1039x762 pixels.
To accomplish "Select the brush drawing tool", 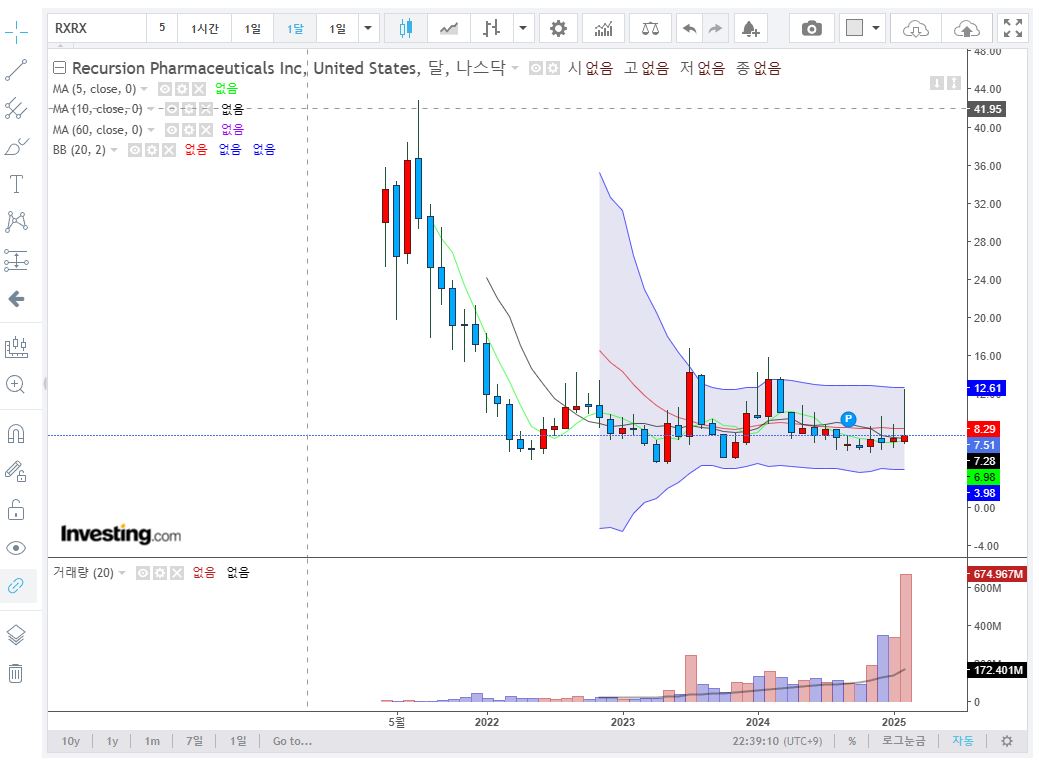I will click(16, 146).
